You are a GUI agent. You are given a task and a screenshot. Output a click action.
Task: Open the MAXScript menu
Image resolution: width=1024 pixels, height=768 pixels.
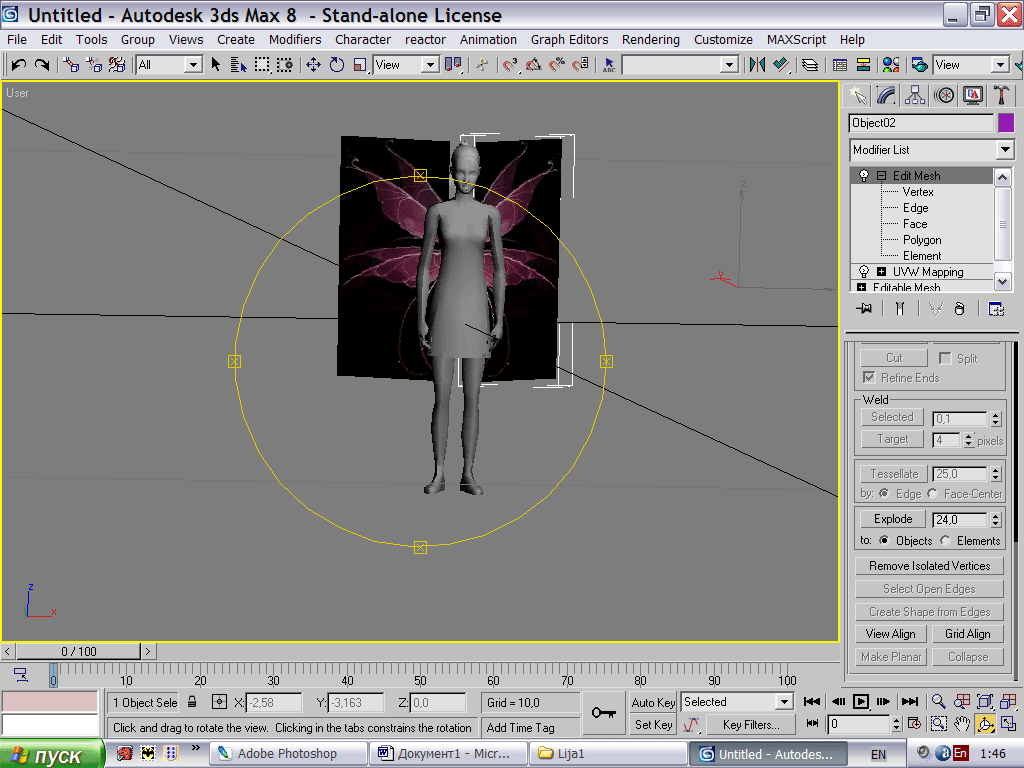[x=796, y=40]
